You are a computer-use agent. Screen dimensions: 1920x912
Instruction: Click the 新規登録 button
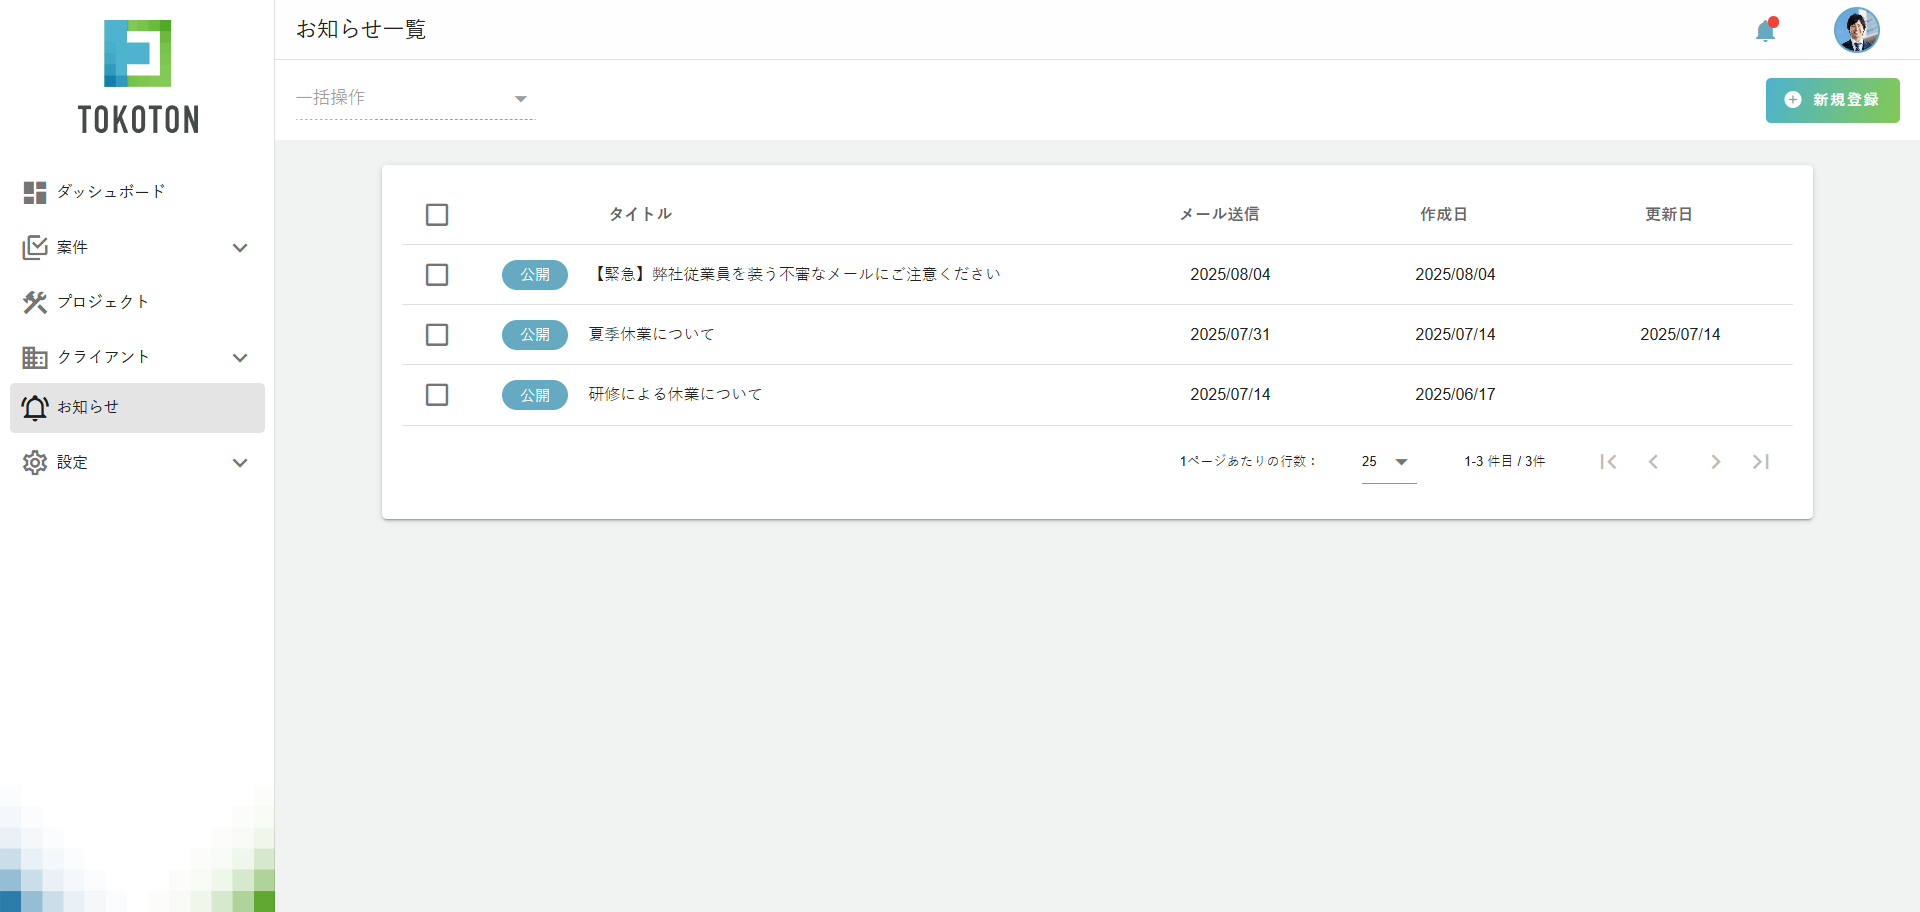(1832, 100)
